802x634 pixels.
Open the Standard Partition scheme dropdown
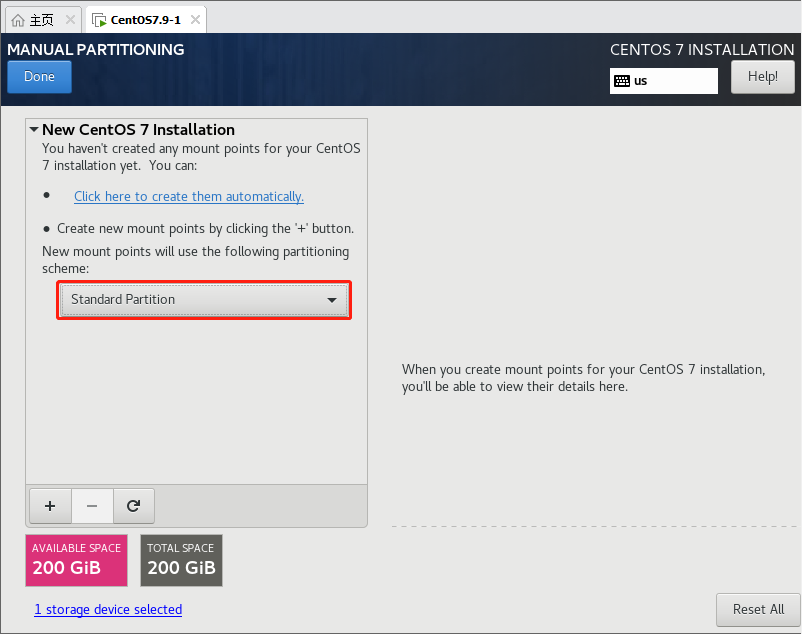pyautogui.click(x=204, y=300)
